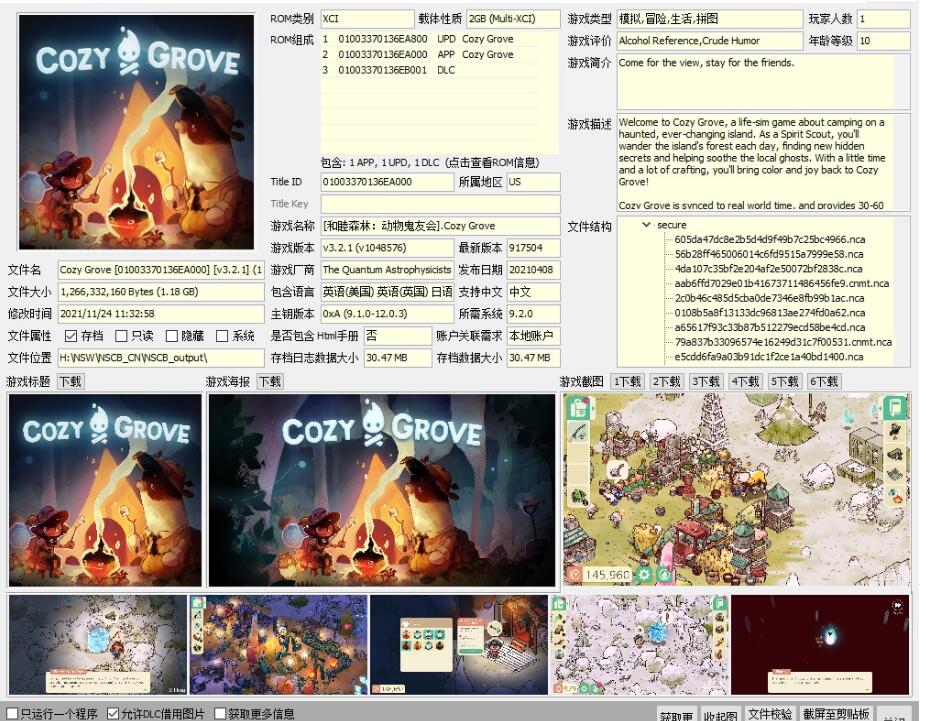Select ROM row 2 APP Cozy Grove
Image resolution: width=926 pixels, height=721 pixels.
click(x=431, y=54)
